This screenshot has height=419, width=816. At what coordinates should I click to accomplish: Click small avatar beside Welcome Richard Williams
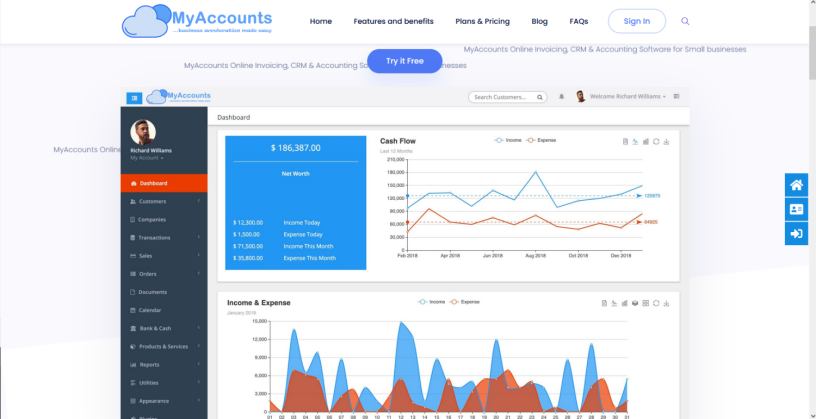coord(581,96)
